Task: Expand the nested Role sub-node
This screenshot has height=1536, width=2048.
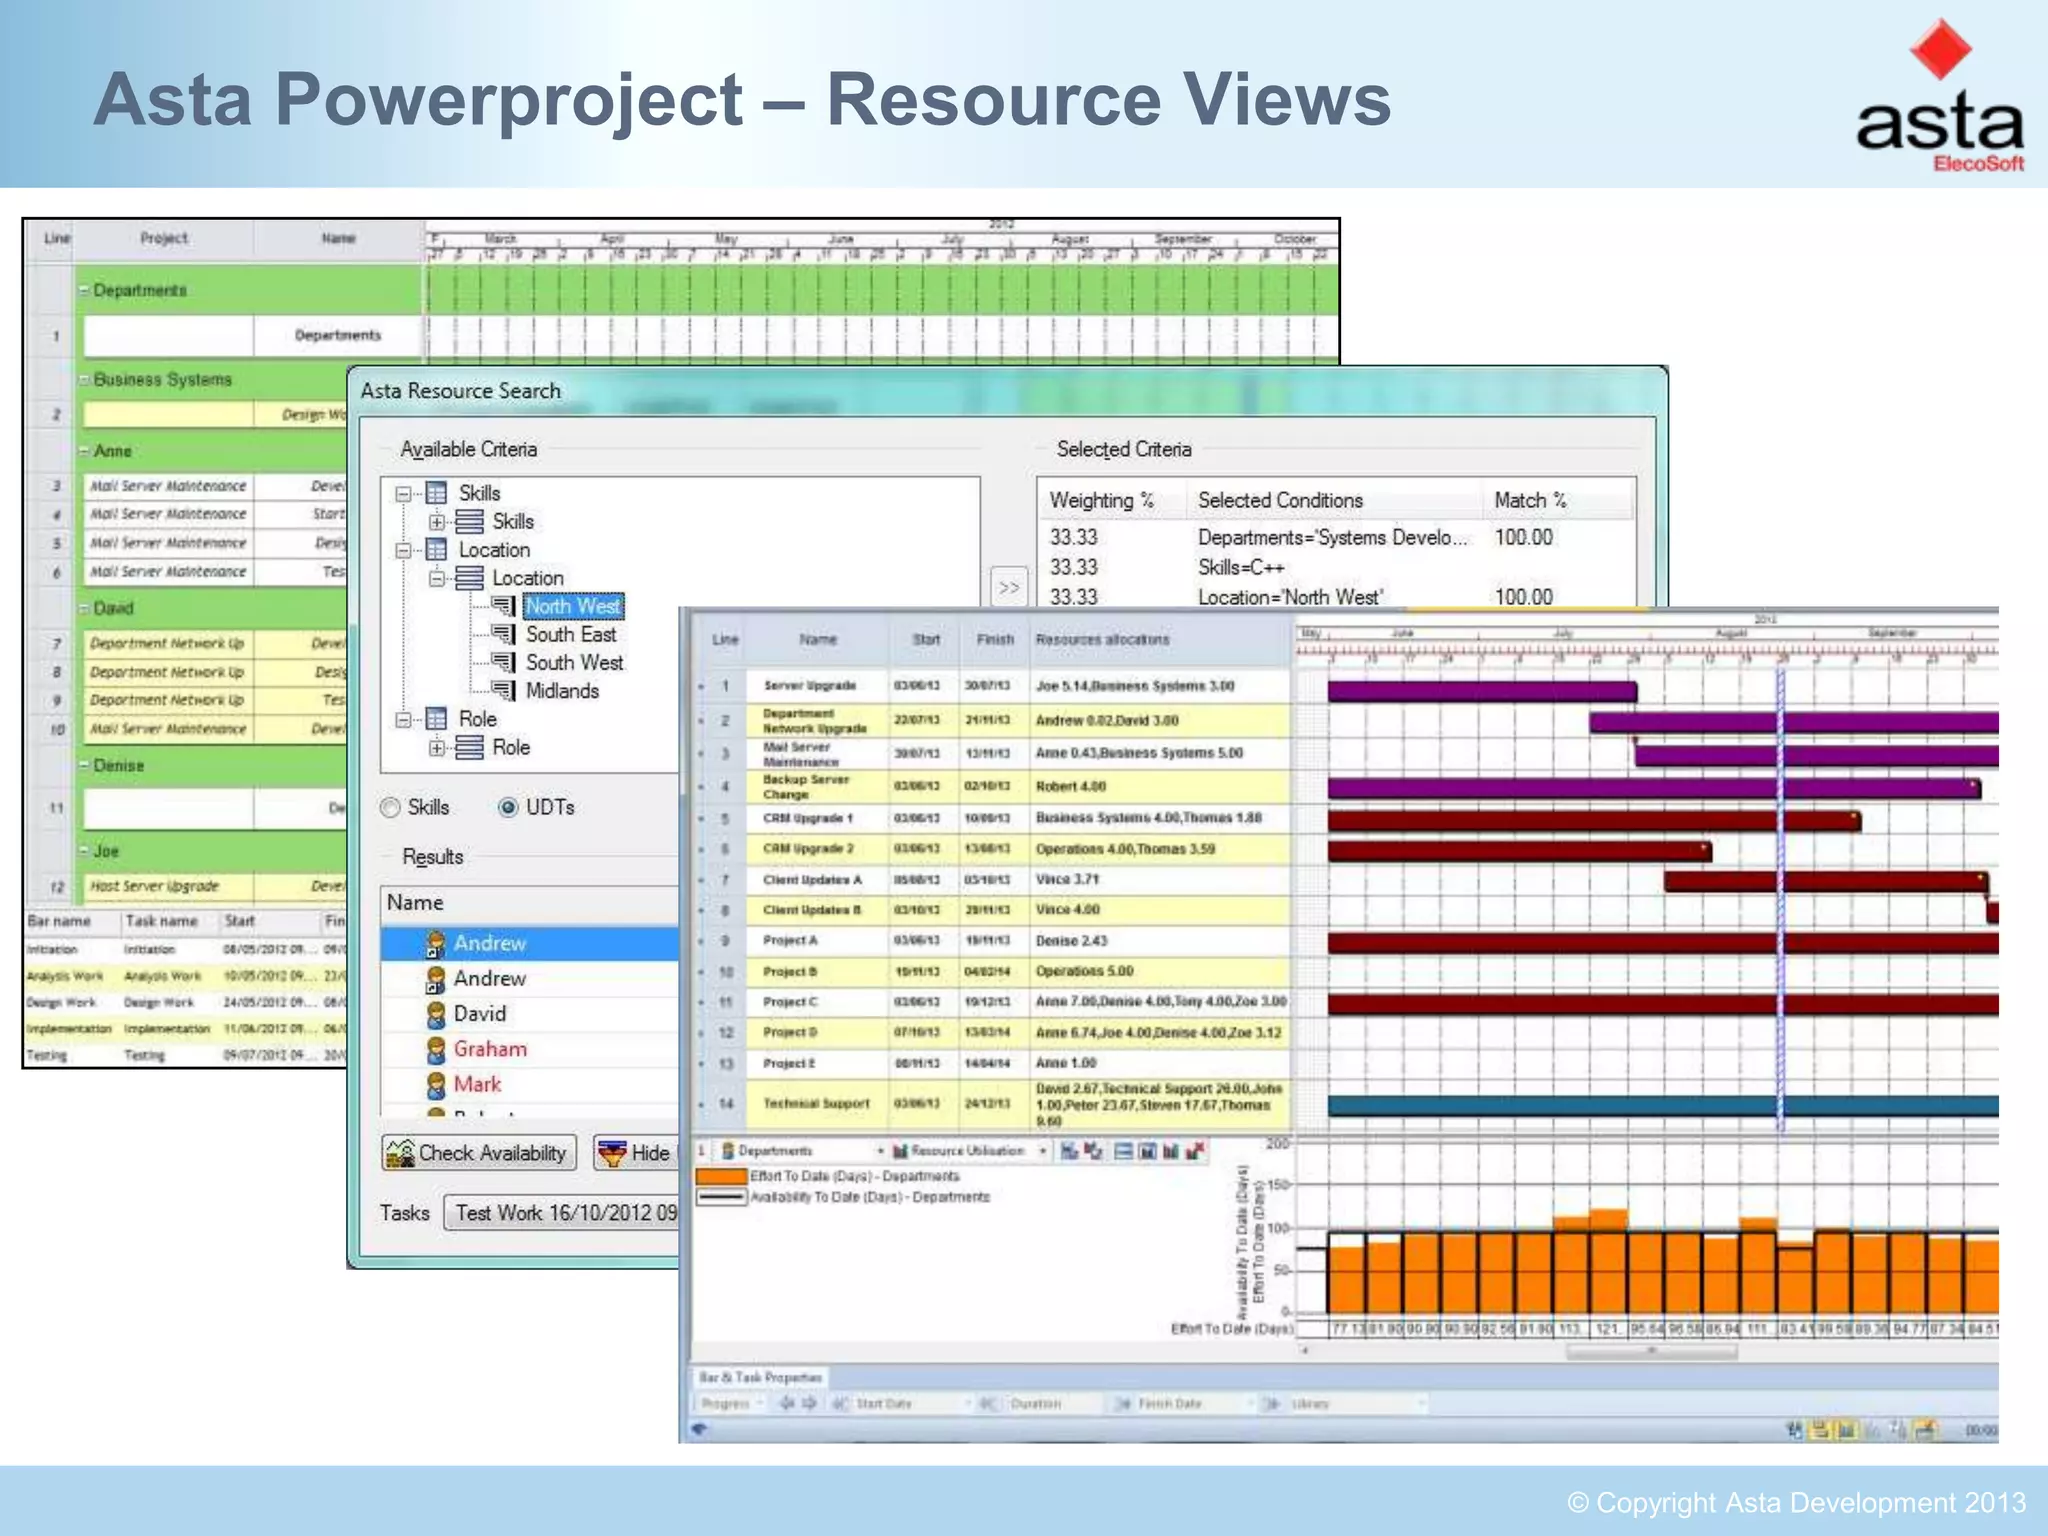Action: [437, 747]
